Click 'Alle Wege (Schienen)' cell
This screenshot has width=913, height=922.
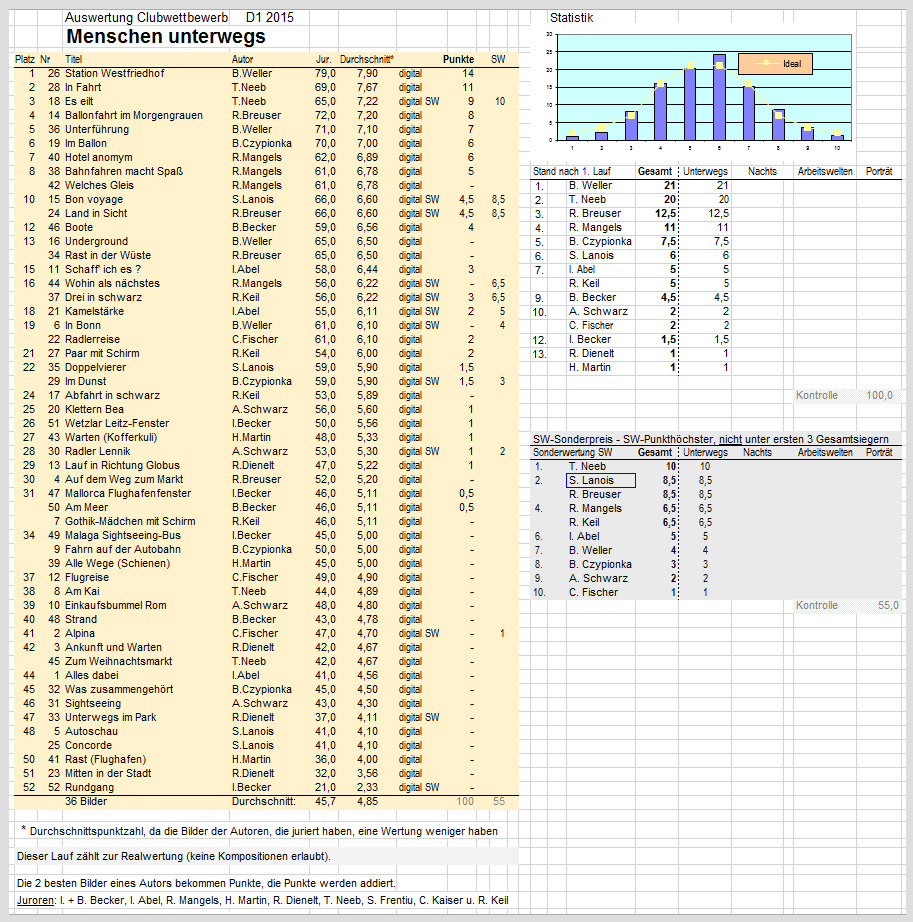[117, 563]
